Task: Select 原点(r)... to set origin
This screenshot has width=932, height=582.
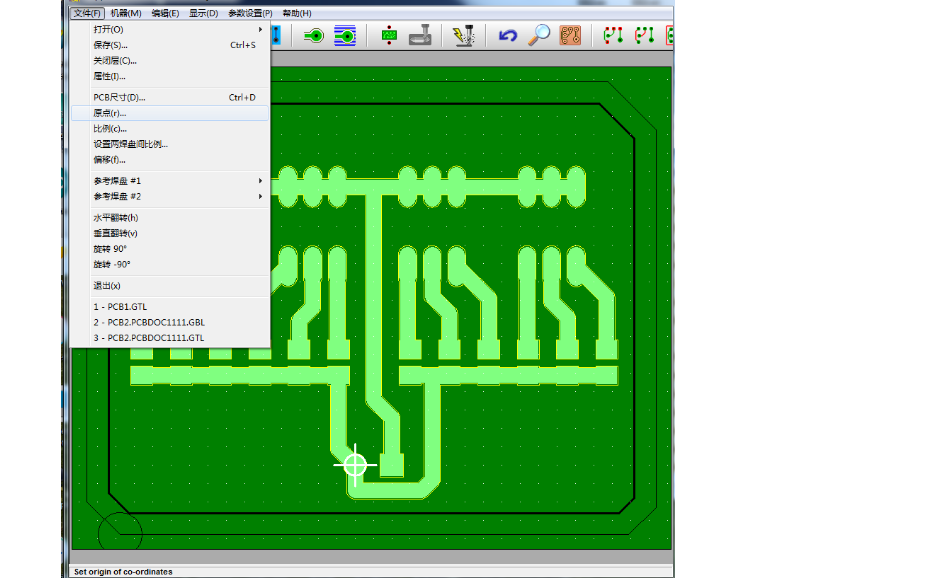Action: [x=170, y=113]
